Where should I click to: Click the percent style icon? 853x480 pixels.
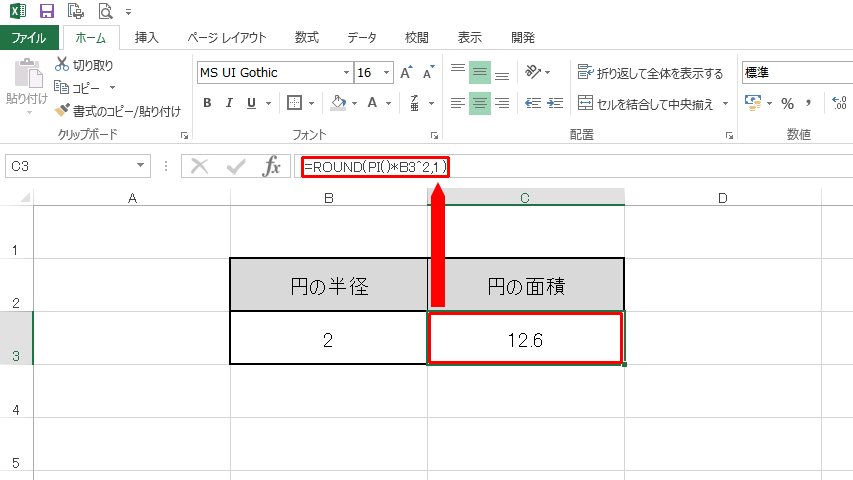787,103
